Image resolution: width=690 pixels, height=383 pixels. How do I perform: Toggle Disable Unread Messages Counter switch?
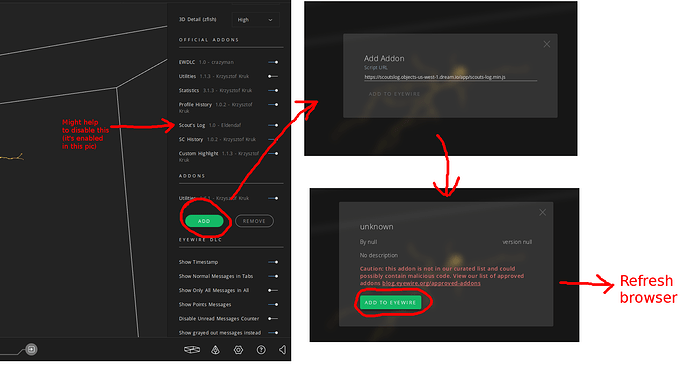pyautogui.click(x=273, y=318)
